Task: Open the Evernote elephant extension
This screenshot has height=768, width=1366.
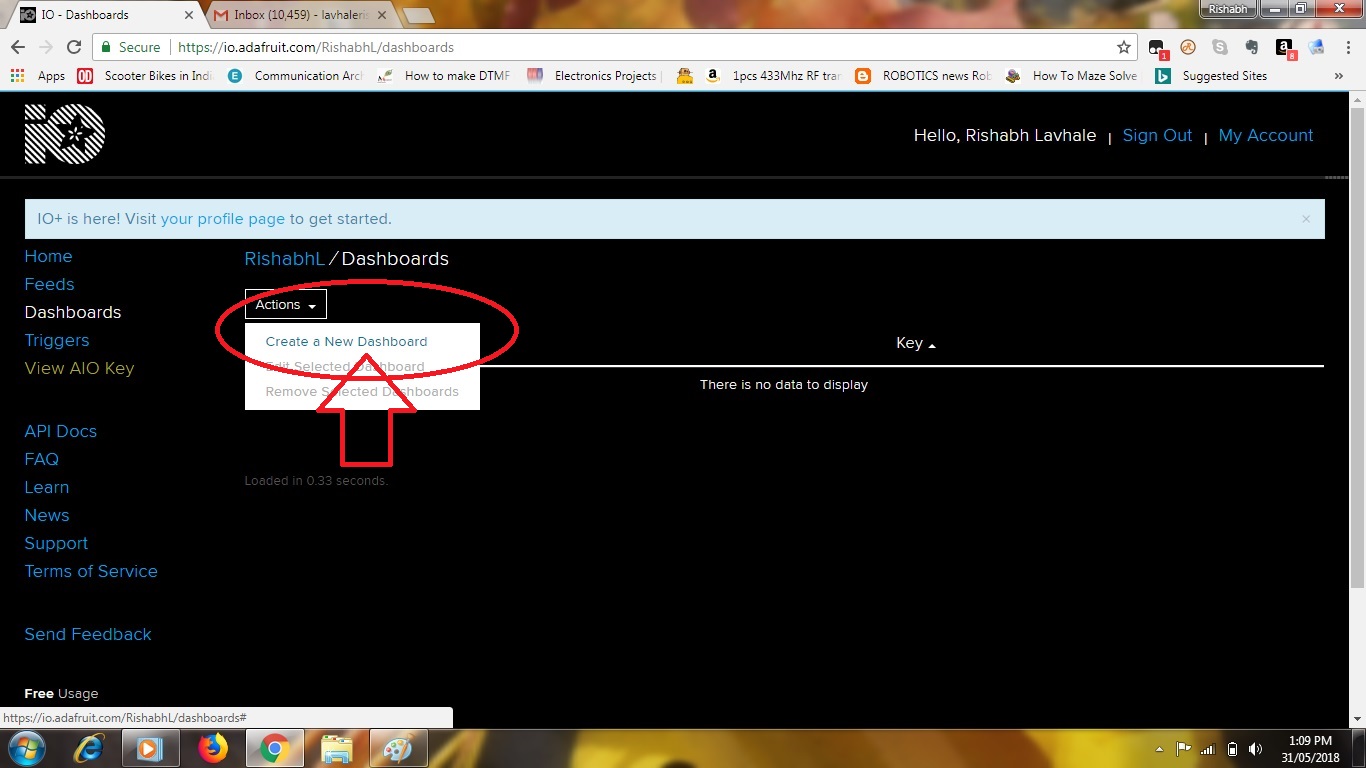Action: click(x=1252, y=47)
